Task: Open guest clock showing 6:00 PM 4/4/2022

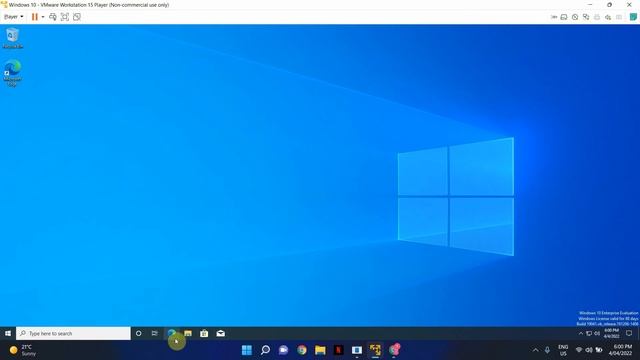Action: [x=611, y=333]
